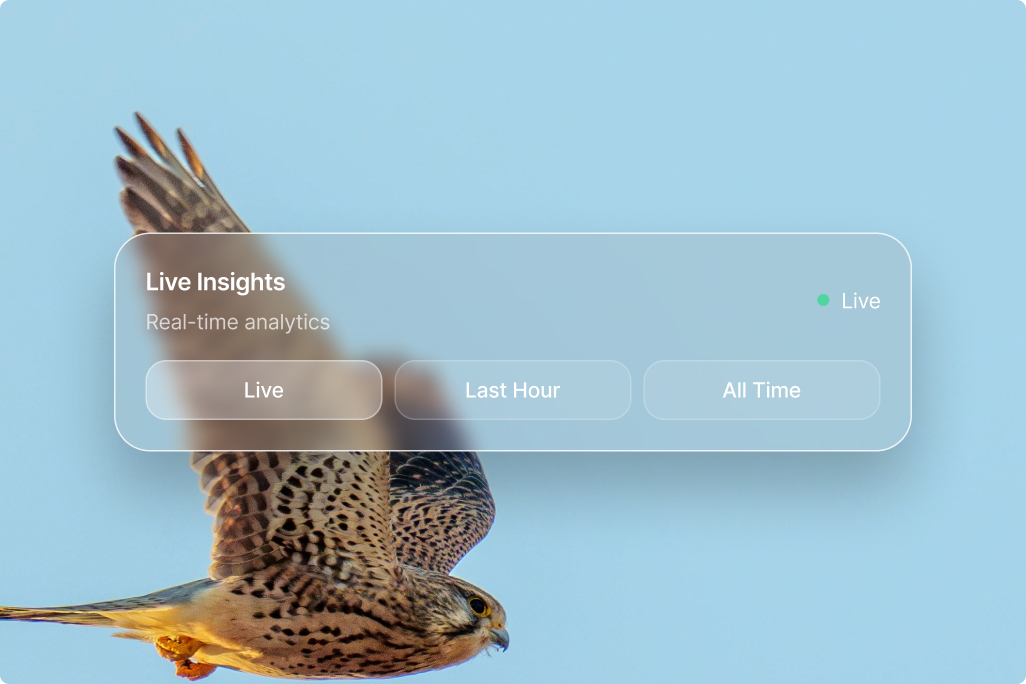This screenshot has width=1026, height=684.
Task: Click the kestrel's hooked beak
Action: [x=499, y=637]
